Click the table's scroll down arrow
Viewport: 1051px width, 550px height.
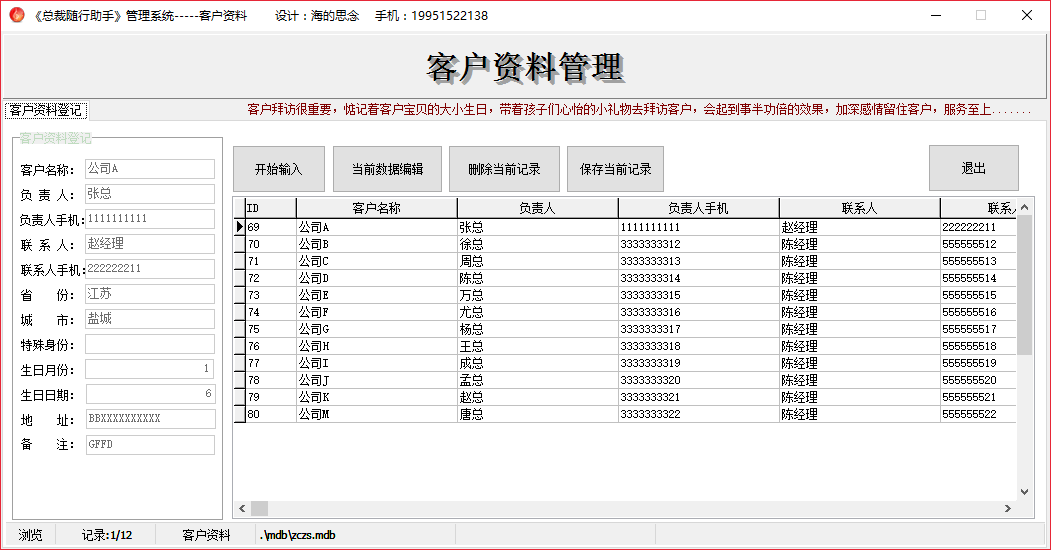point(1024,492)
